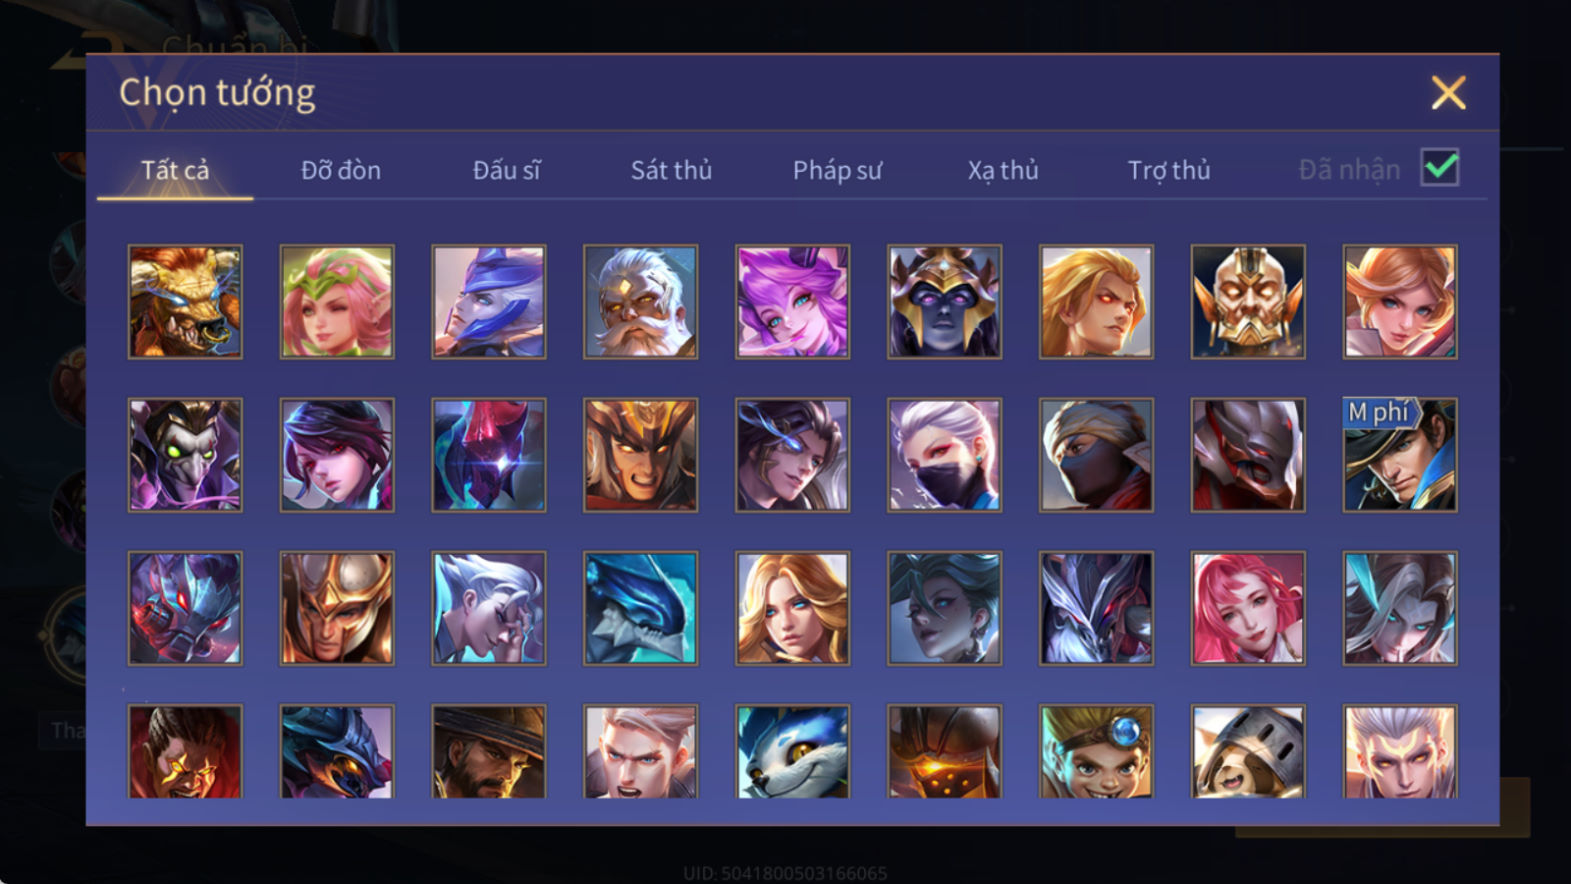Switch to the Đỡ đòn tab

pos(341,170)
